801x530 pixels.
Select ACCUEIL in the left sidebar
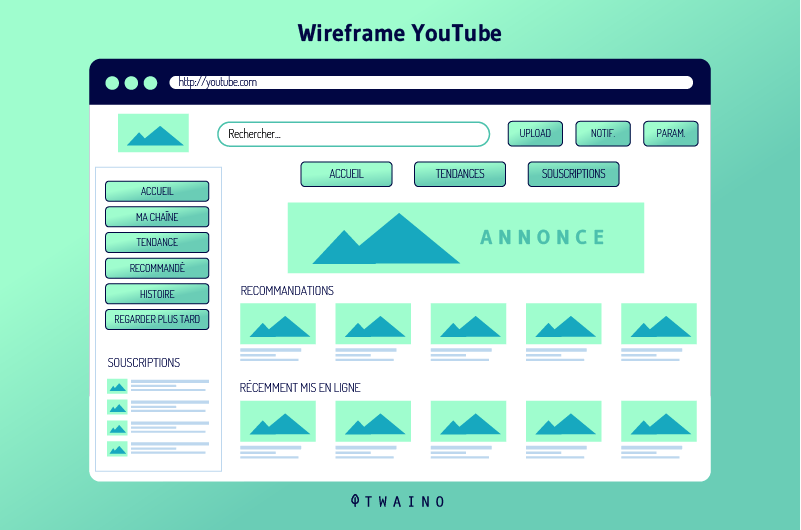tap(157, 191)
